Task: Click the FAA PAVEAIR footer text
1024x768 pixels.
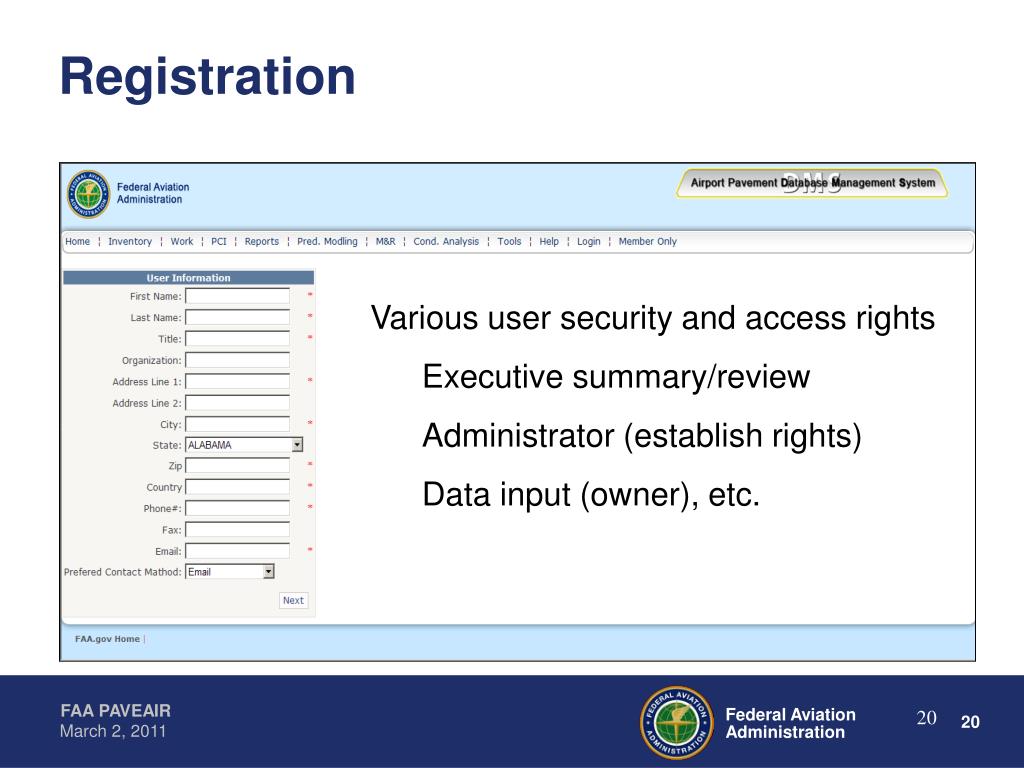Action: click(x=116, y=711)
